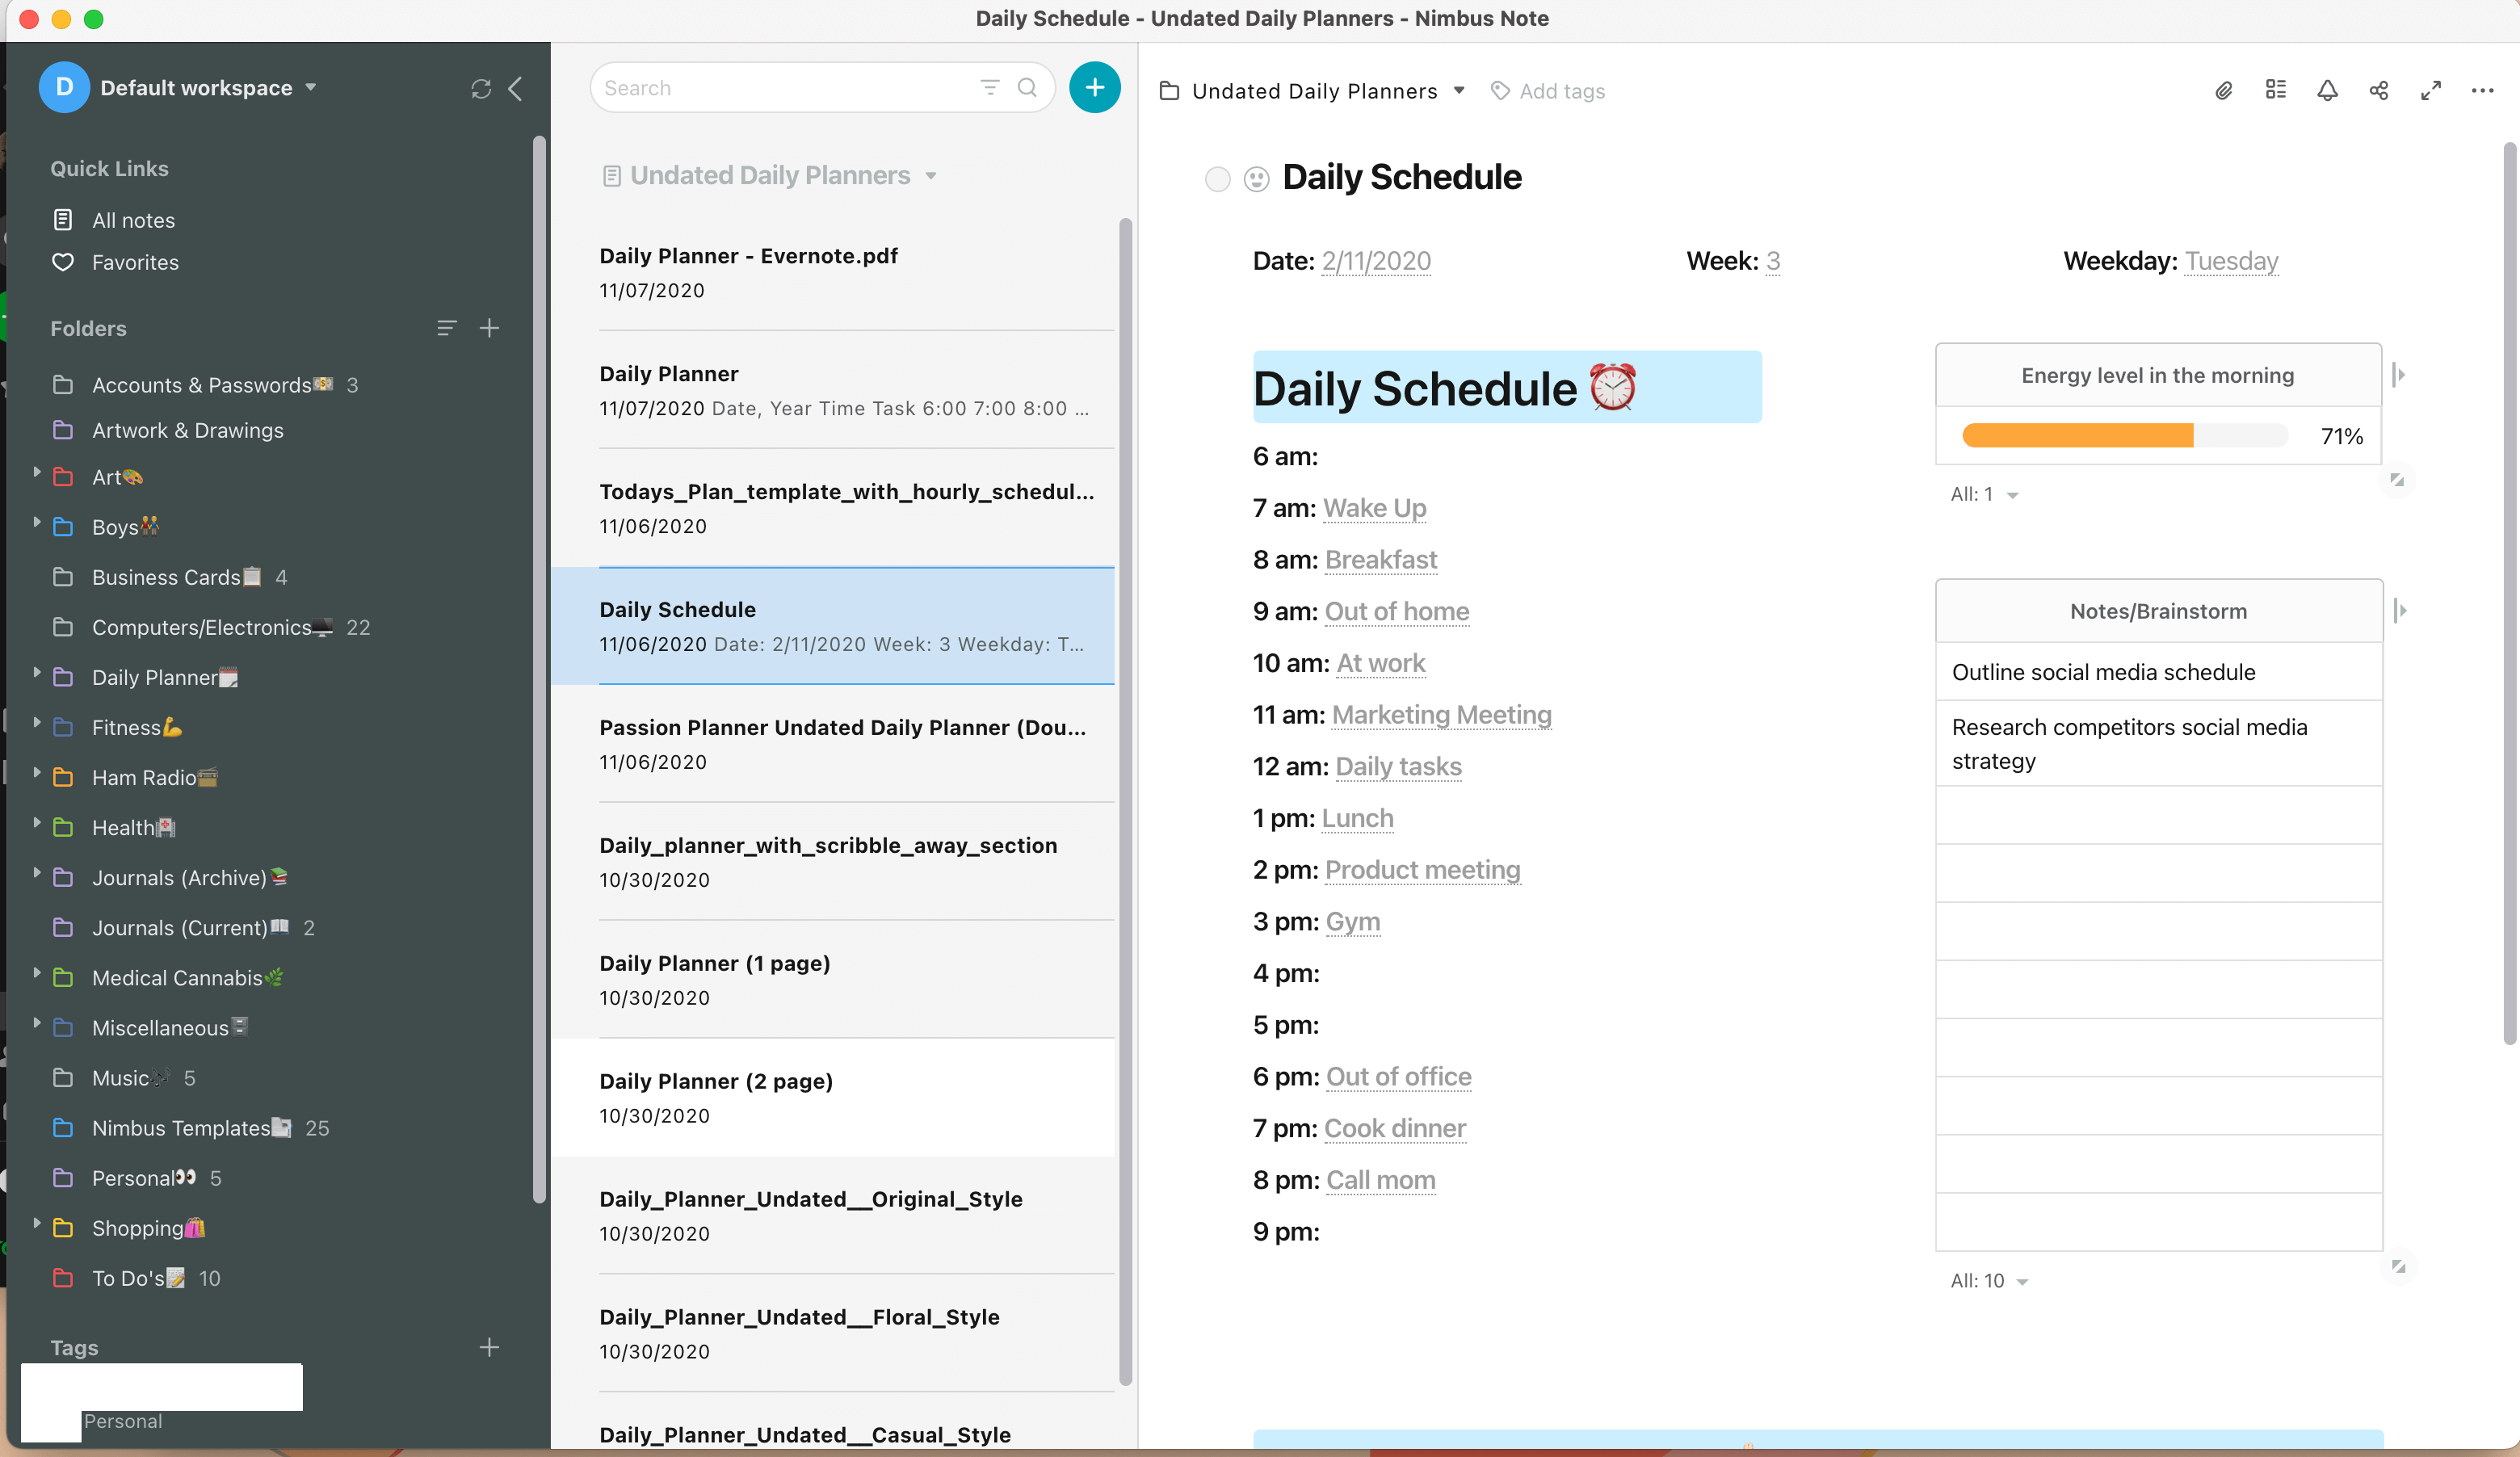Screen dimensions: 2520x1457
Task: Click the Favorites menu item
Action: [135, 262]
